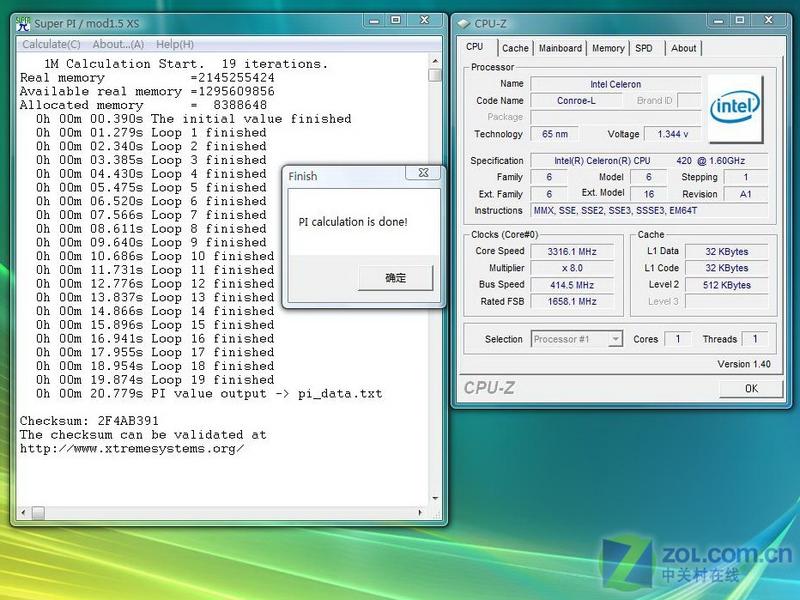This screenshot has height=600, width=800.
Task: Click the L1 Code value 32 KBytes
Action: click(727, 268)
